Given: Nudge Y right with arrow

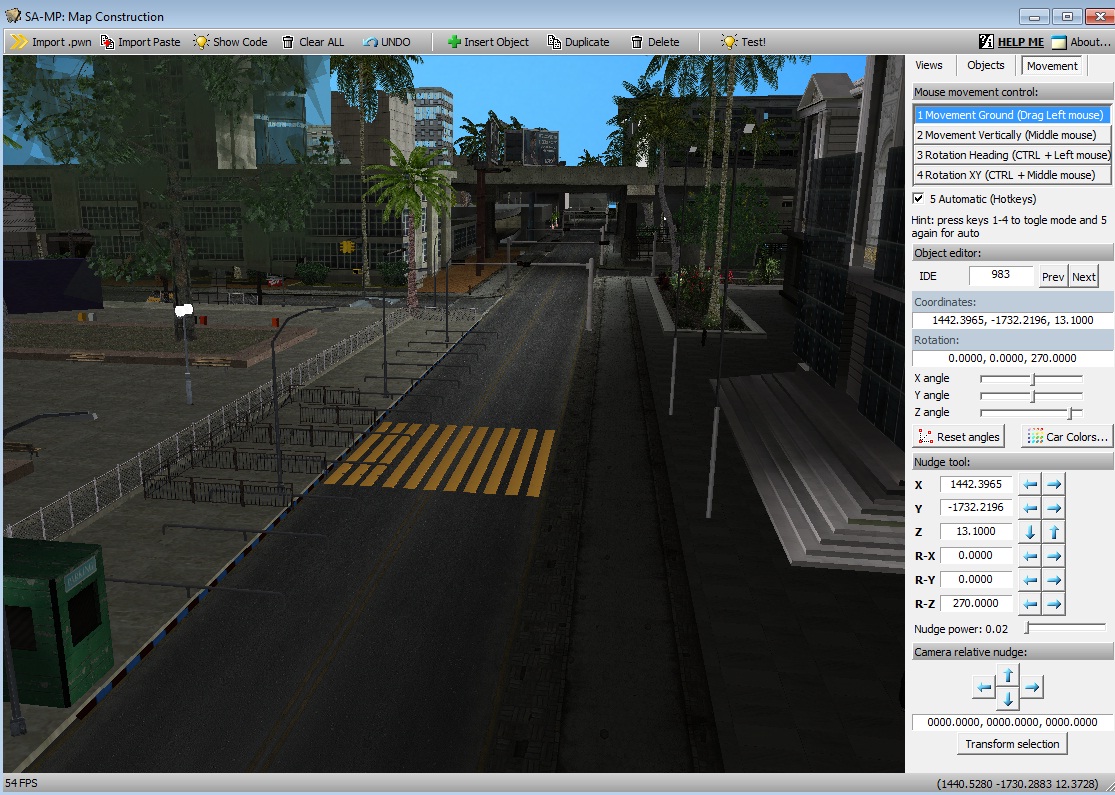Looking at the screenshot, I should (1054, 508).
